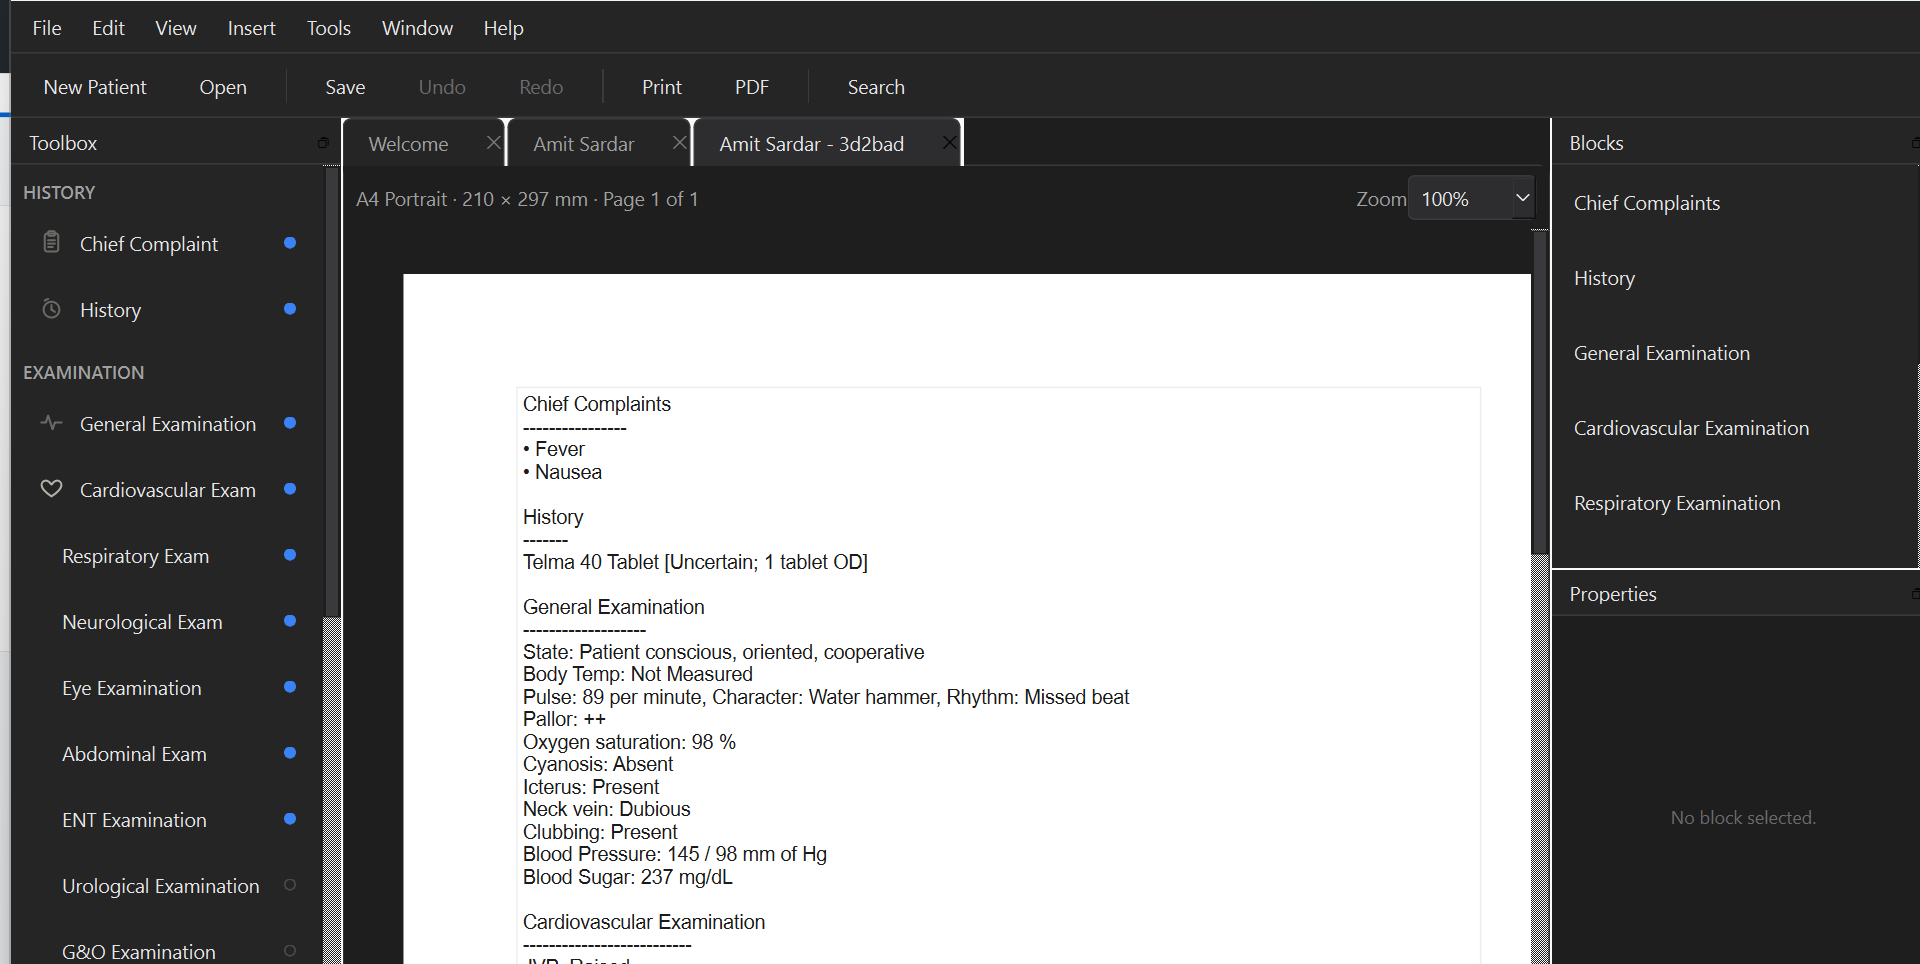Toggle the Chief Complaint blue dot indicator
This screenshot has height=964, width=1920.
pos(290,243)
